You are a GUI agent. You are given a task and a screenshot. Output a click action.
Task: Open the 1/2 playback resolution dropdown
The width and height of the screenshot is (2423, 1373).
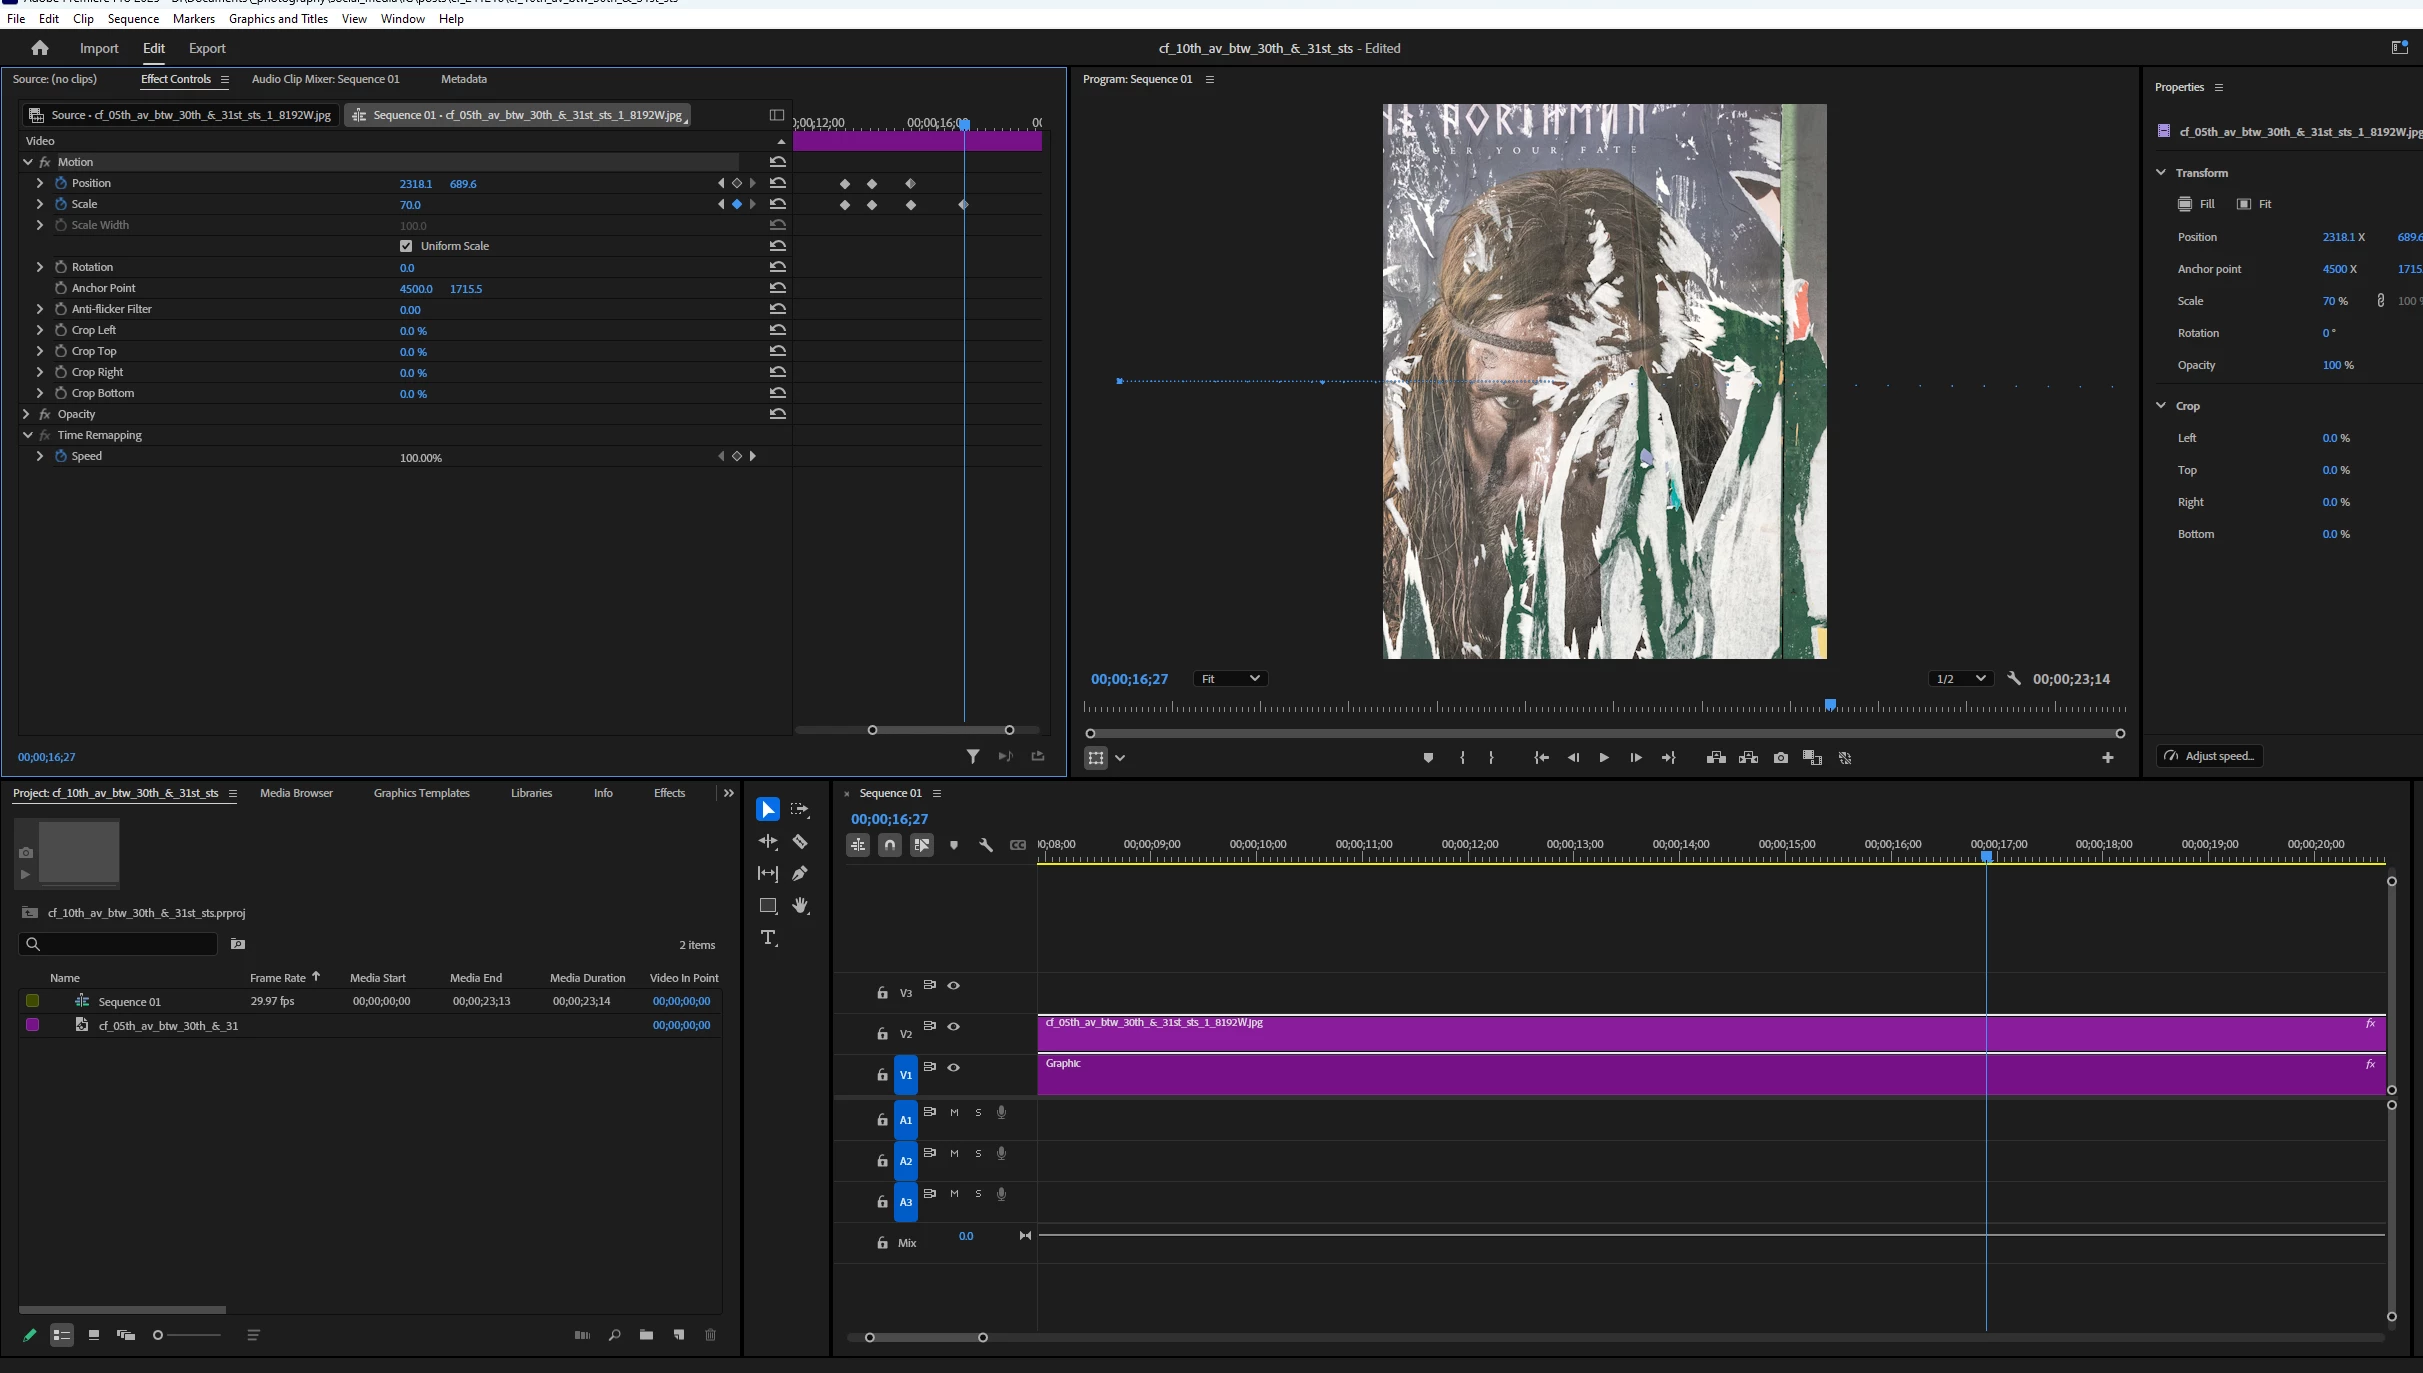[1960, 679]
